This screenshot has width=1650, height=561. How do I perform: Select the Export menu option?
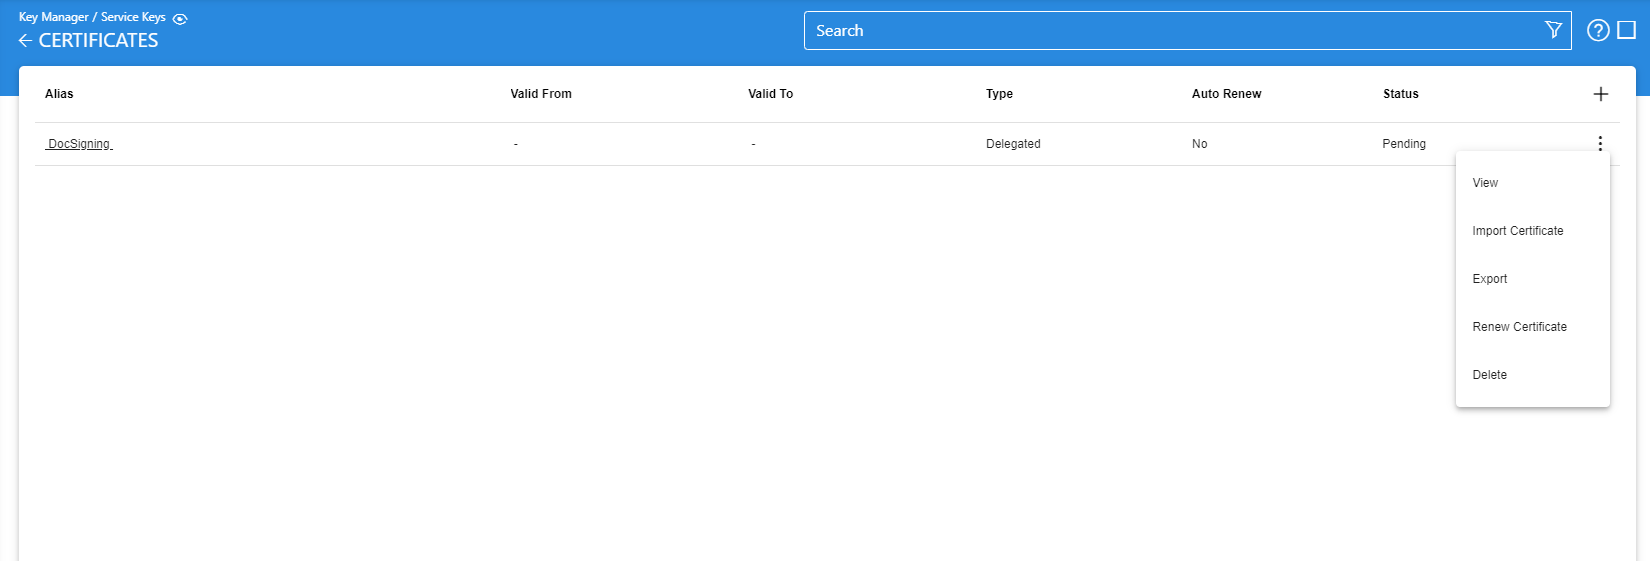pyautogui.click(x=1489, y=279)
